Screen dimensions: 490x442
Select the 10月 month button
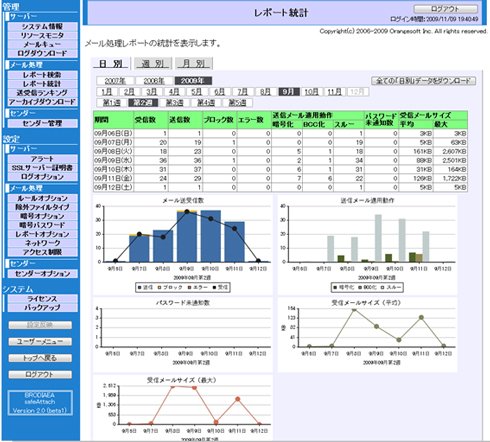tap(312, 92)
